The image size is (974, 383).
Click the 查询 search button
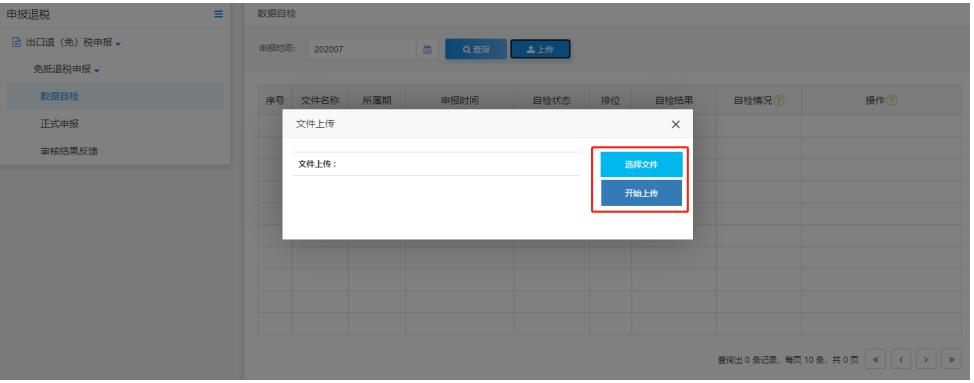476,50
